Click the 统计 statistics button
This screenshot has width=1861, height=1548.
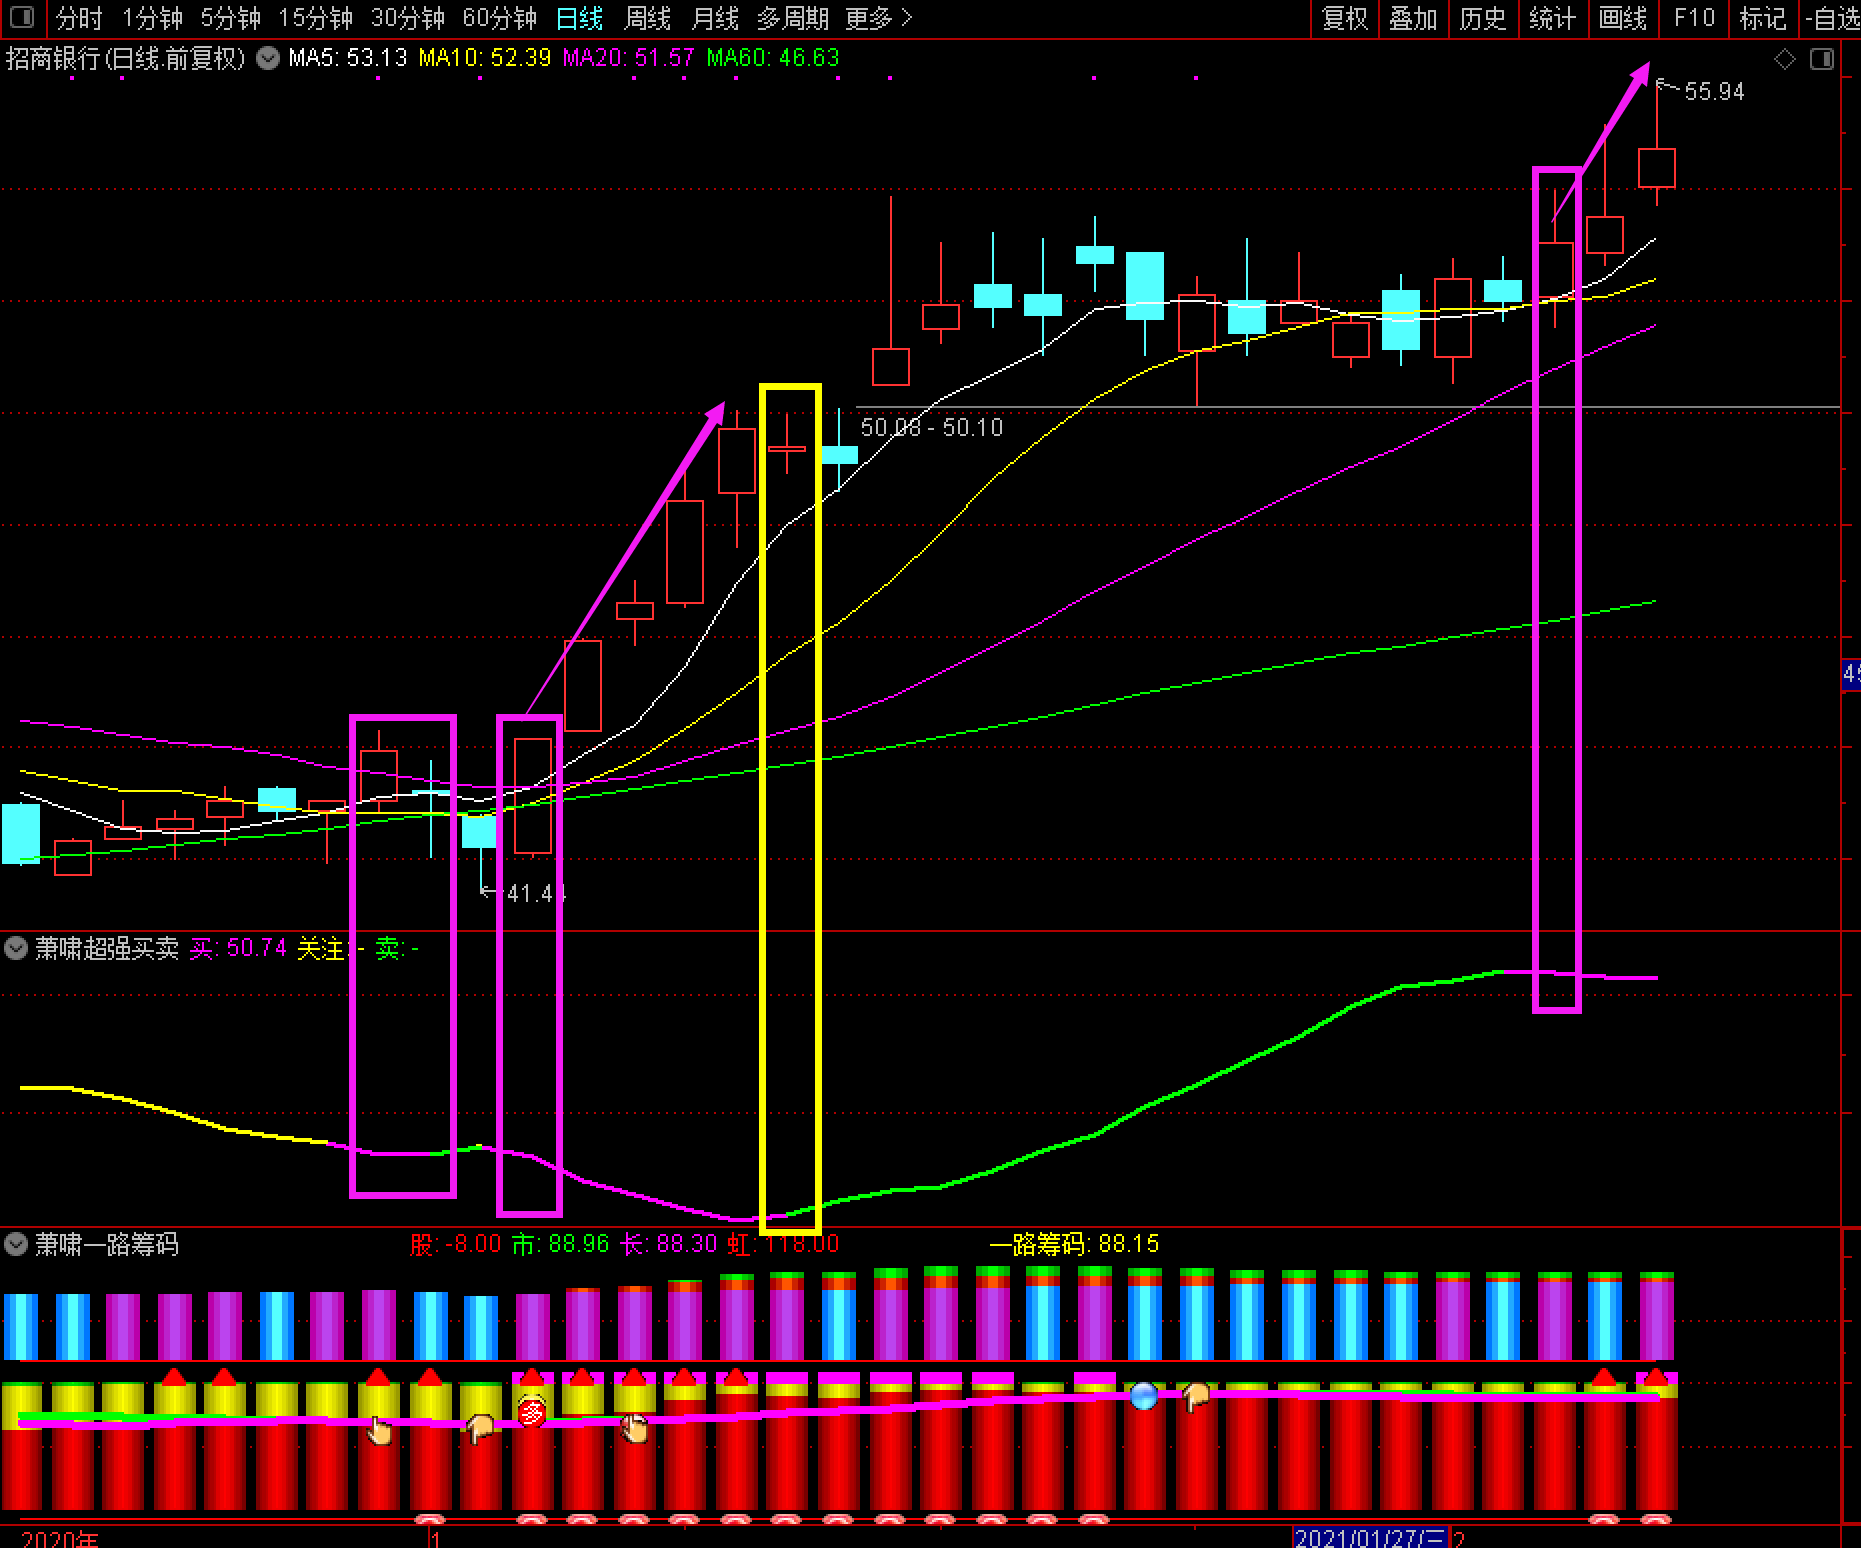pos(1552,18)
